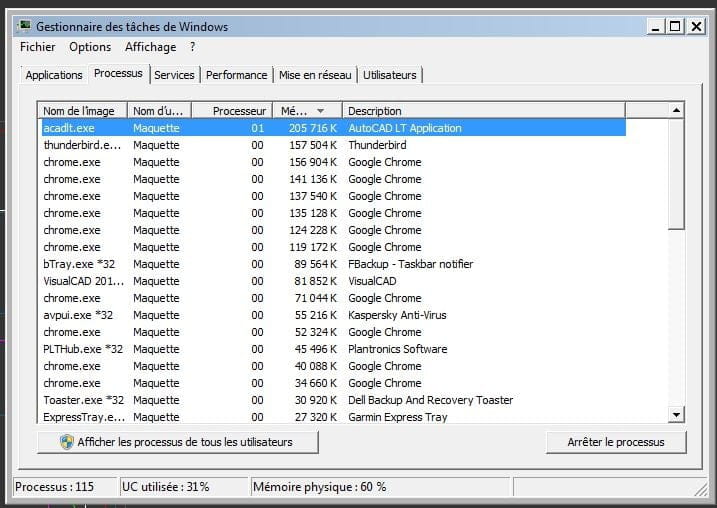Click the Task Manager title bar icon
This screenshot has width=717, height=508.
point(24,26)
